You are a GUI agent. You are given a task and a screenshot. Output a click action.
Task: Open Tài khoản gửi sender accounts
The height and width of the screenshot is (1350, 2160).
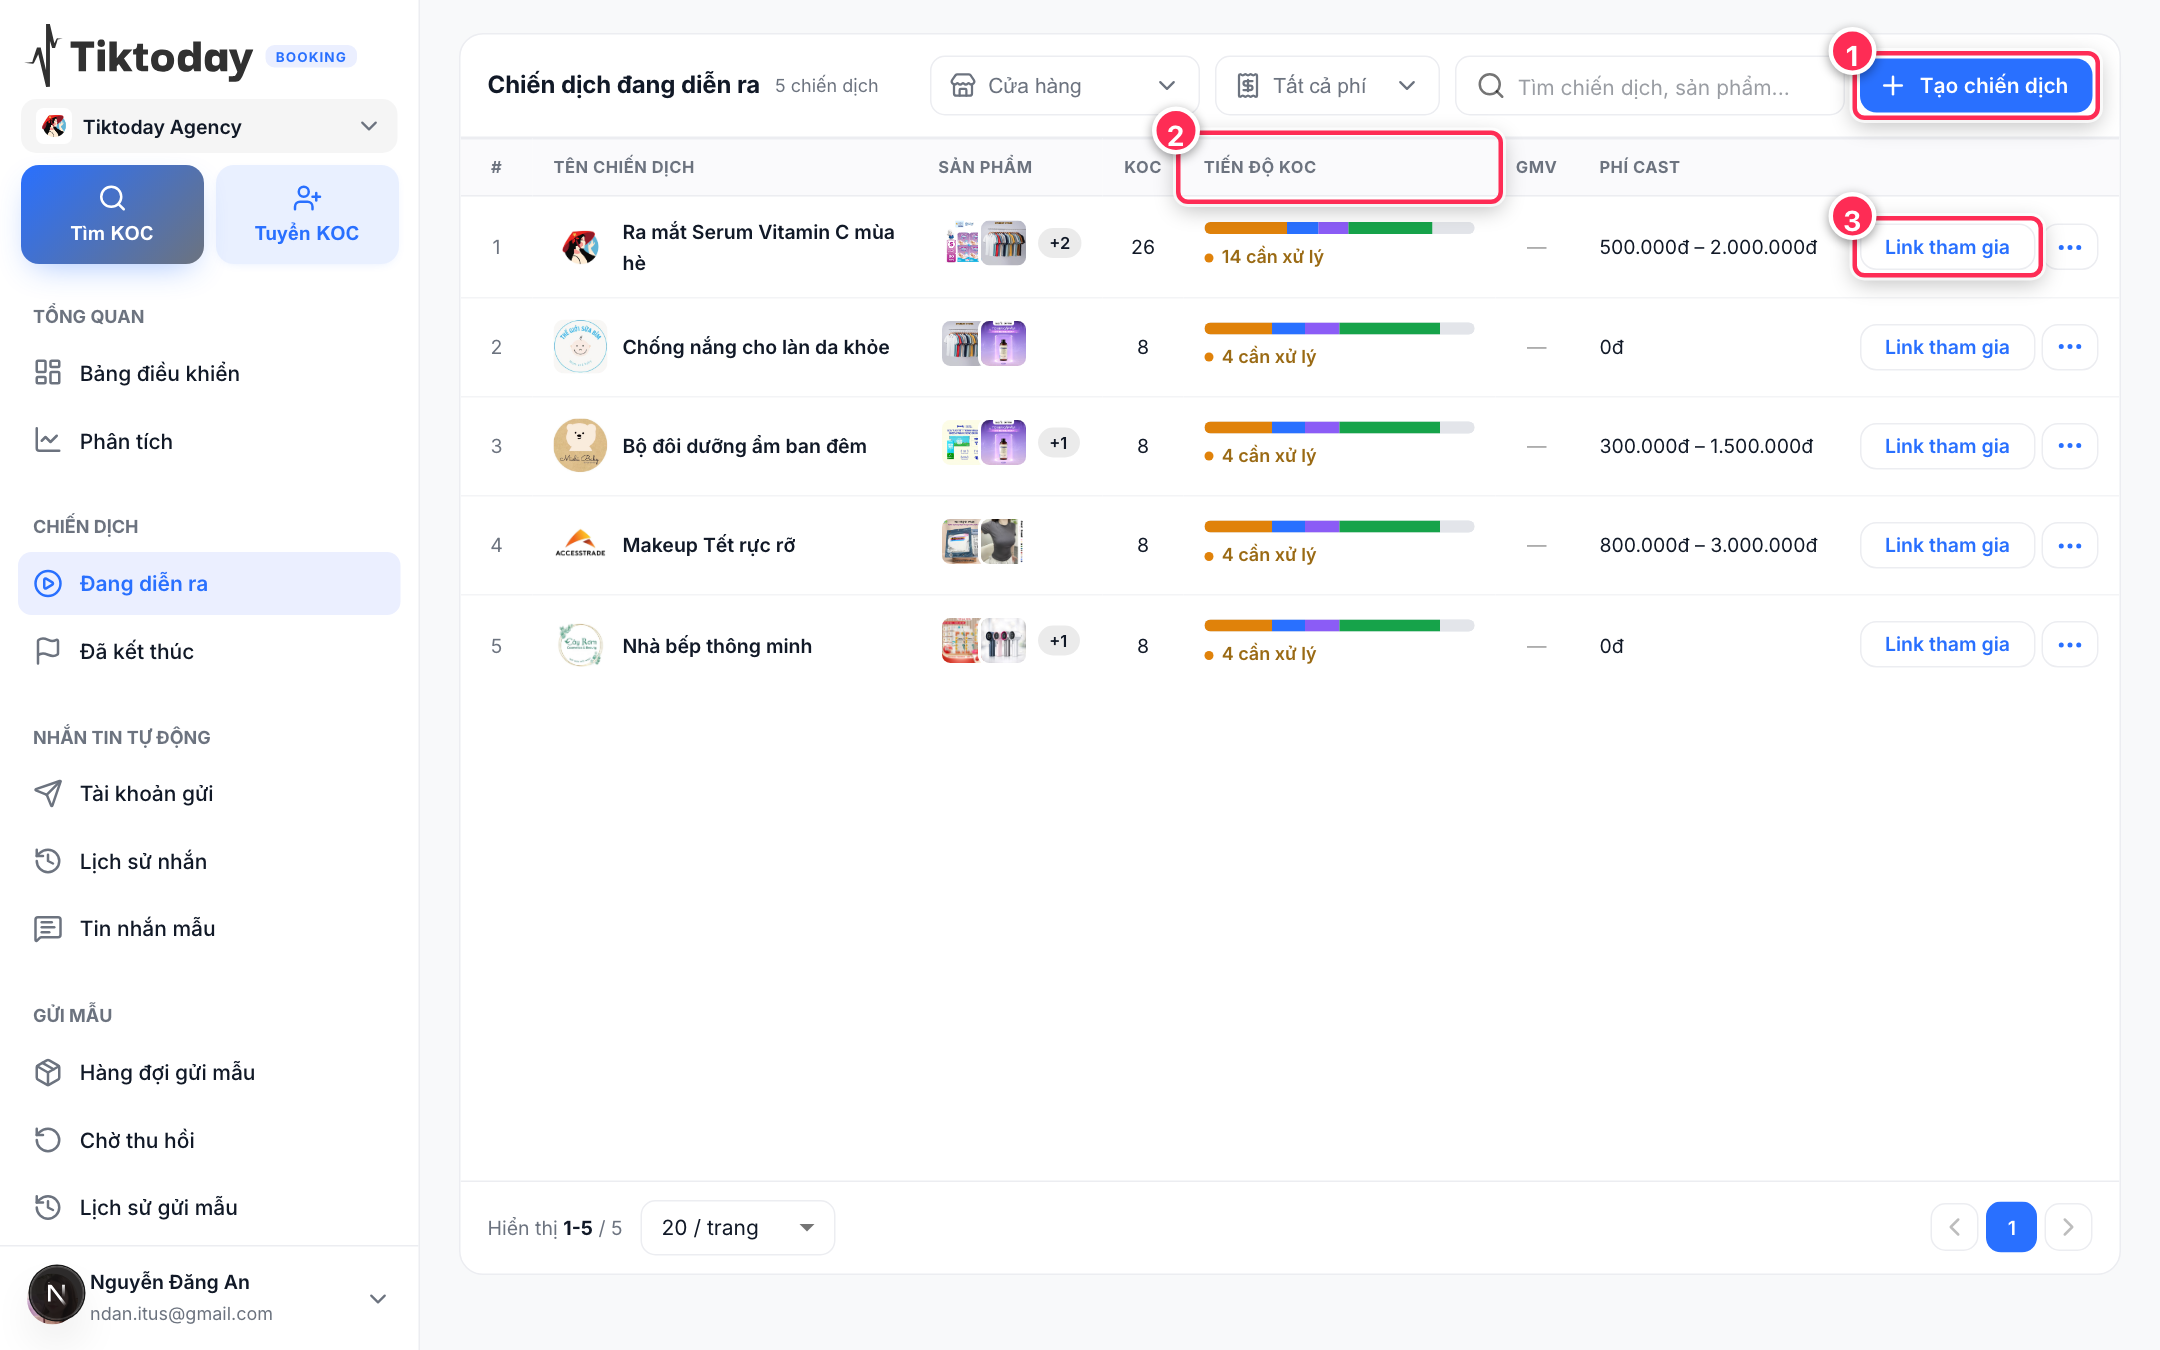[209, 793]
